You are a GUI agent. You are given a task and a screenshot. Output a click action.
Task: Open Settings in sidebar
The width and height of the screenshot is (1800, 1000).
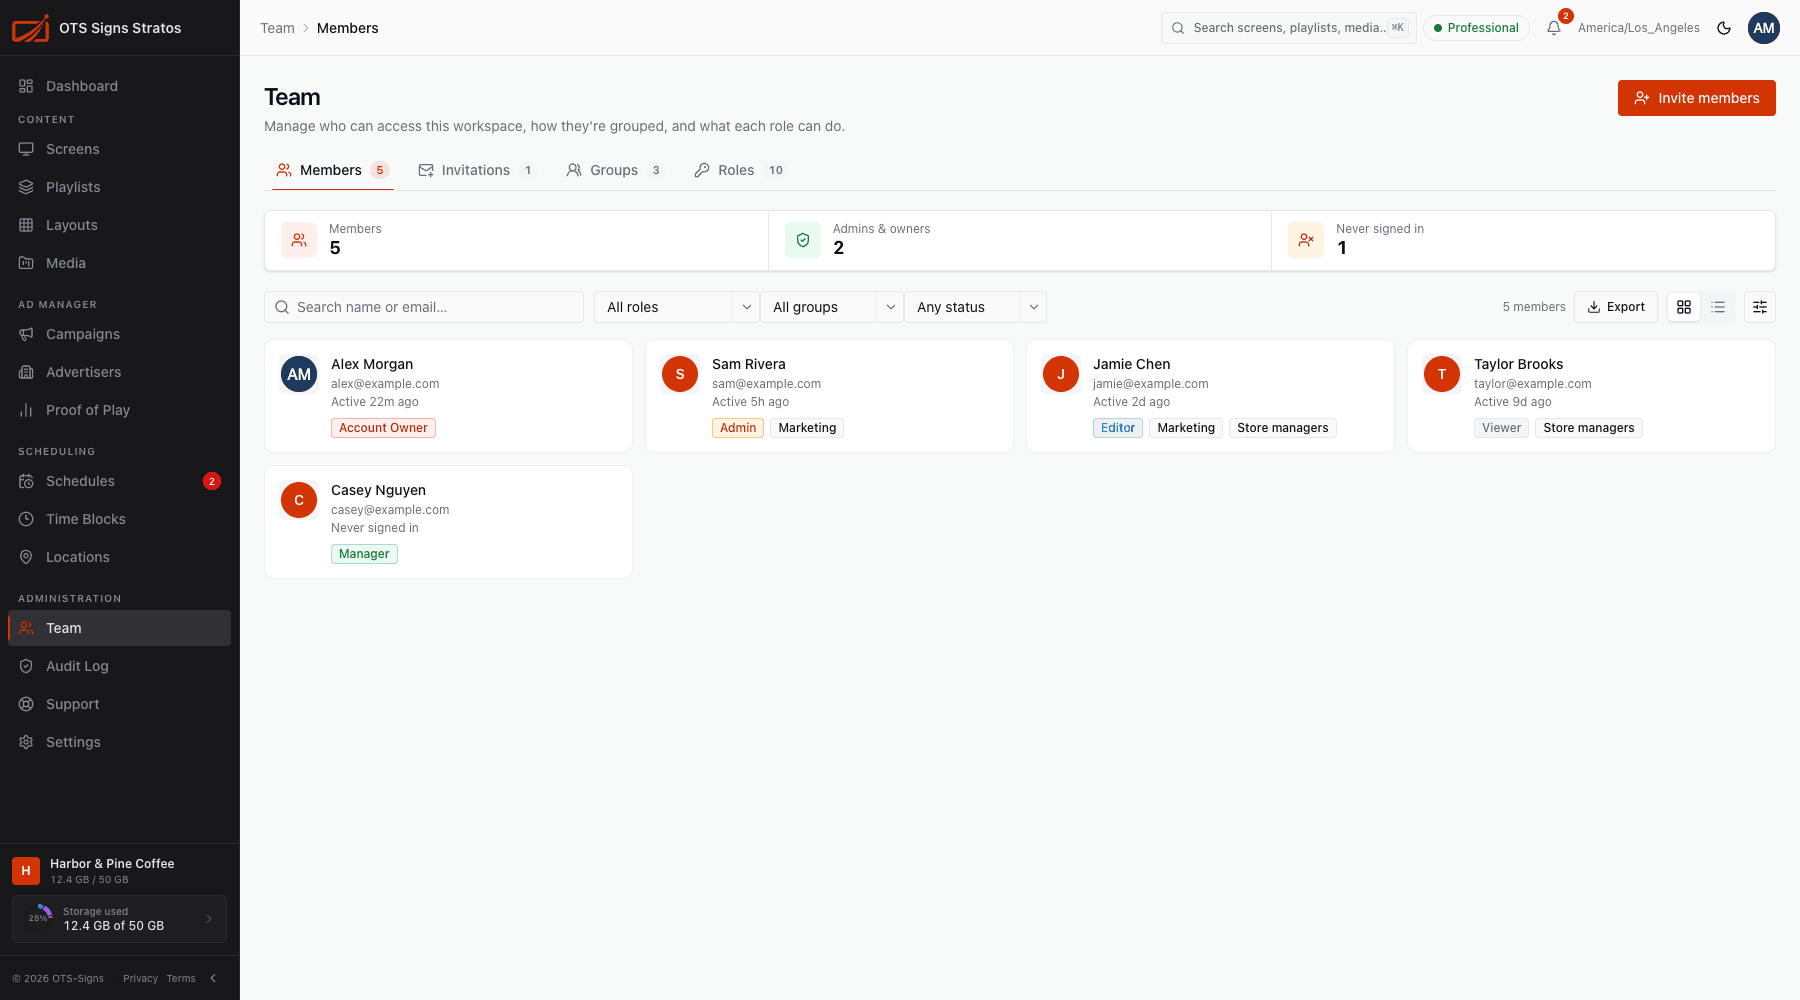[120, 742]
